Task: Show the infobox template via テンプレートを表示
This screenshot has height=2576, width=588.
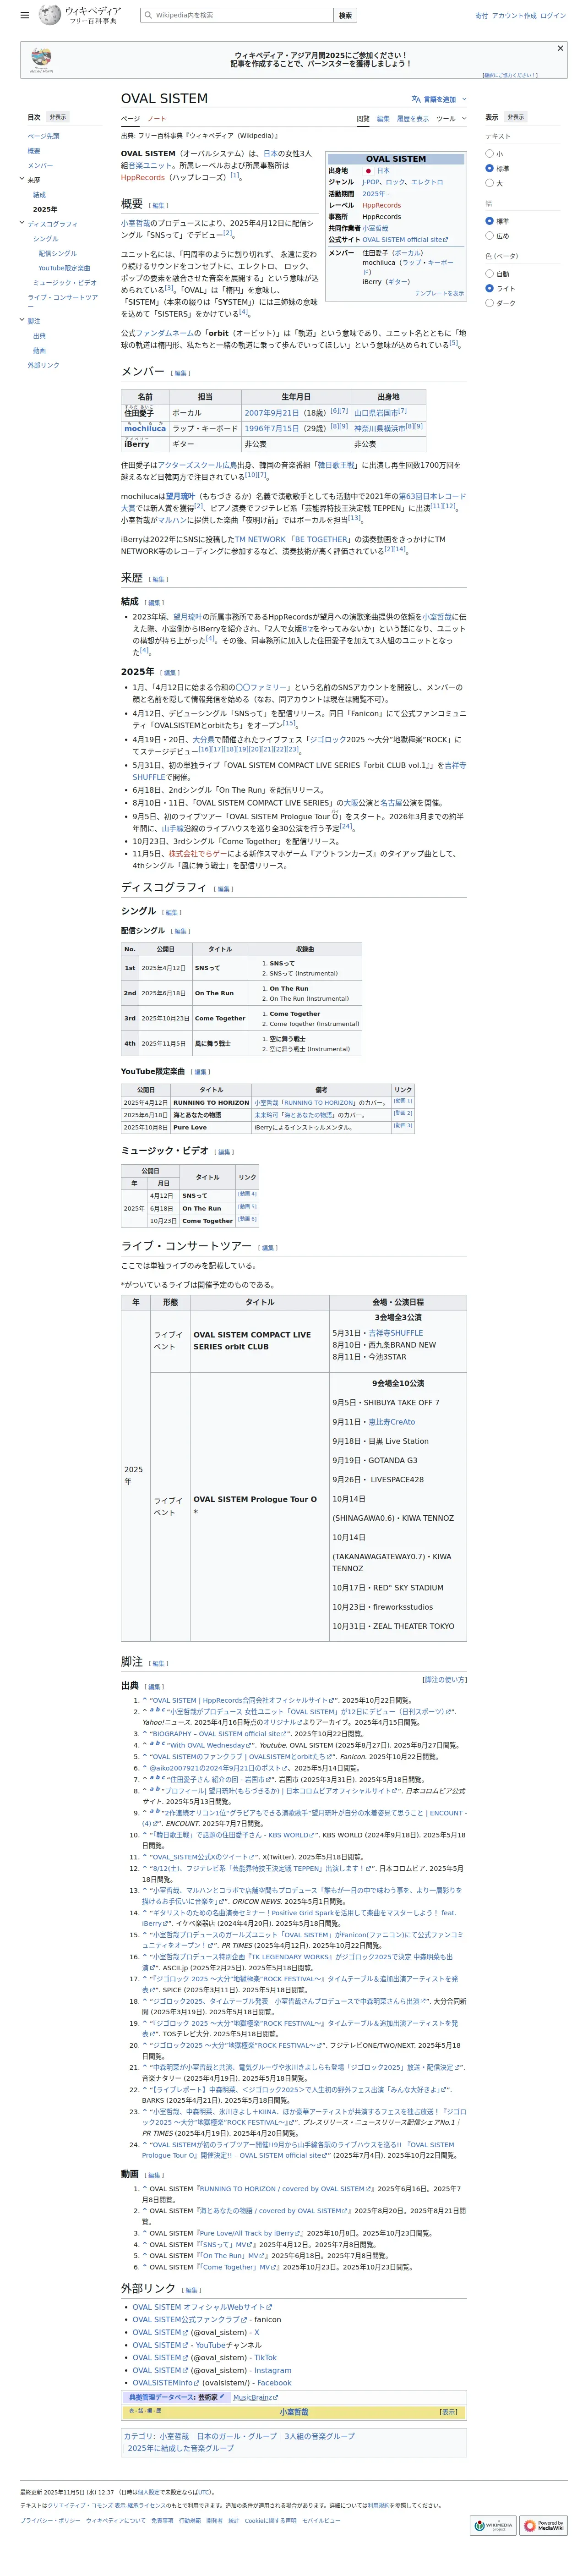Action: coord(439,293)
